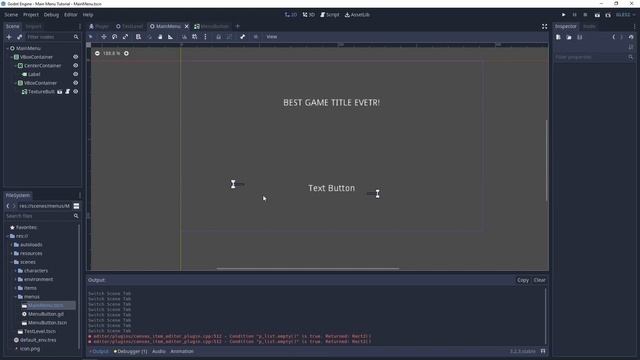Stop the running scene

585,15
